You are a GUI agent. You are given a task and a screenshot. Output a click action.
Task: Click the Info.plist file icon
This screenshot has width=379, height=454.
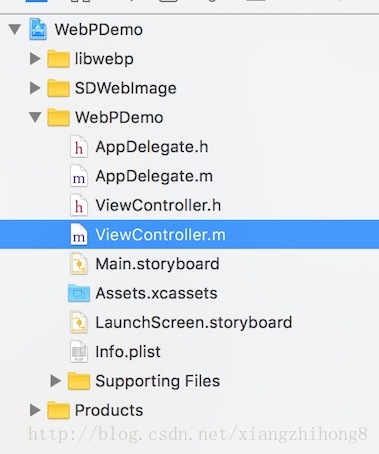tap(79, 352)
